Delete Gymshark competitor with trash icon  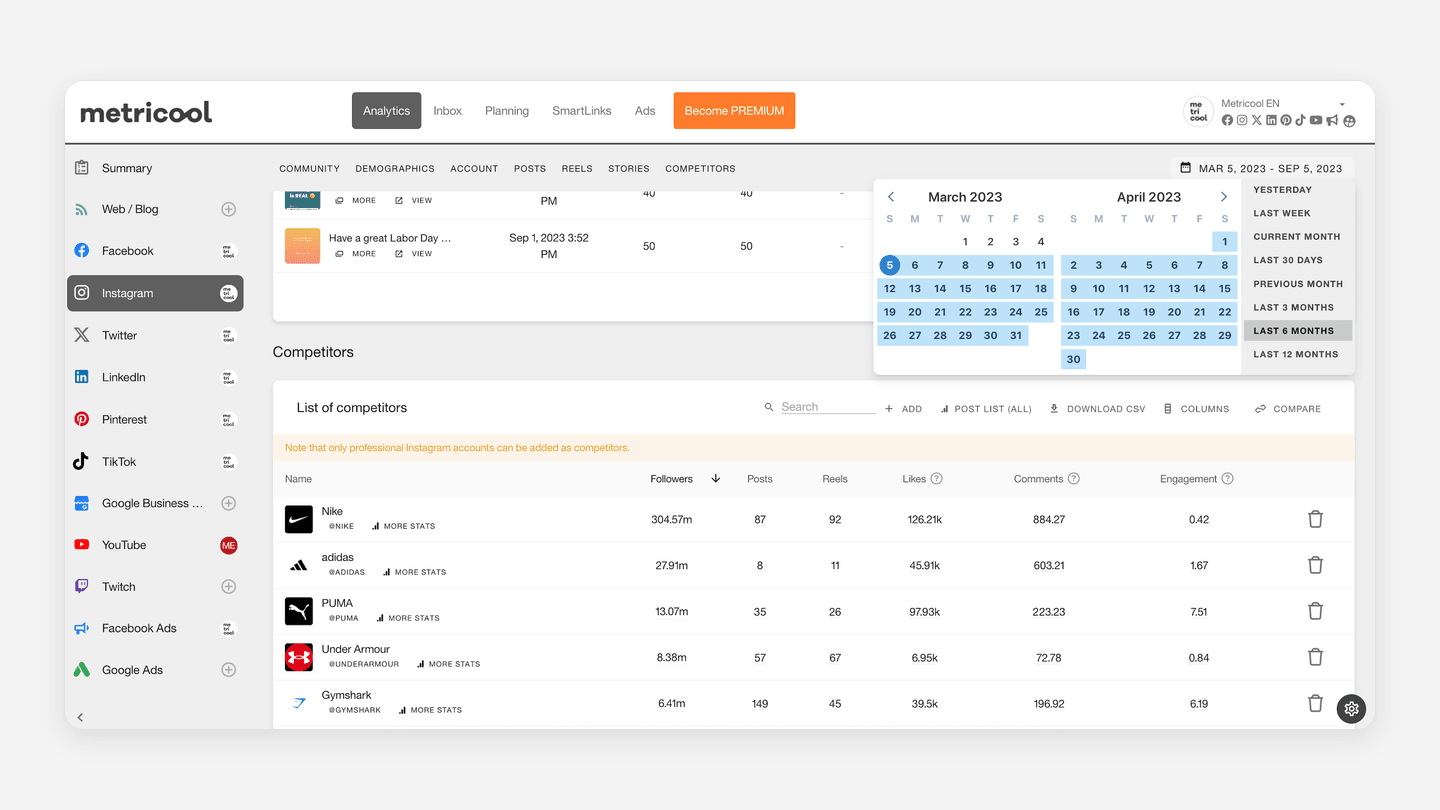point(1315,703)
